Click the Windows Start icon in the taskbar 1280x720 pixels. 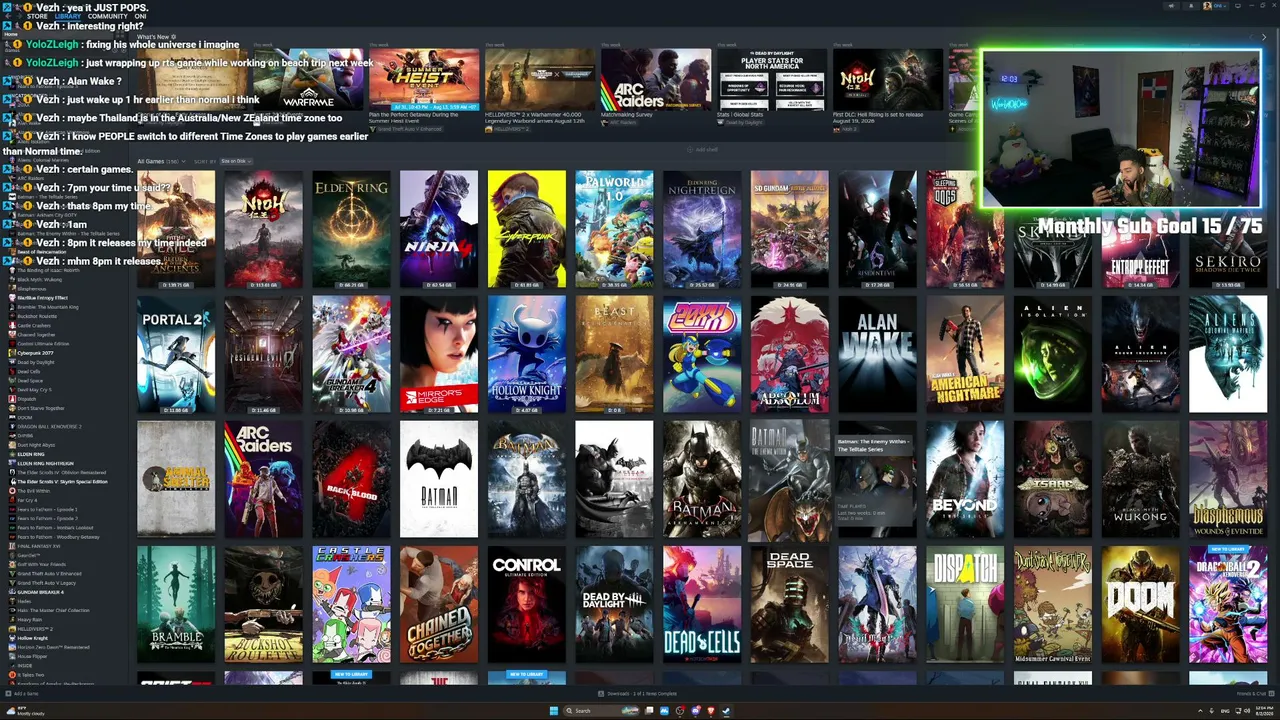click(x=553, y=711)
